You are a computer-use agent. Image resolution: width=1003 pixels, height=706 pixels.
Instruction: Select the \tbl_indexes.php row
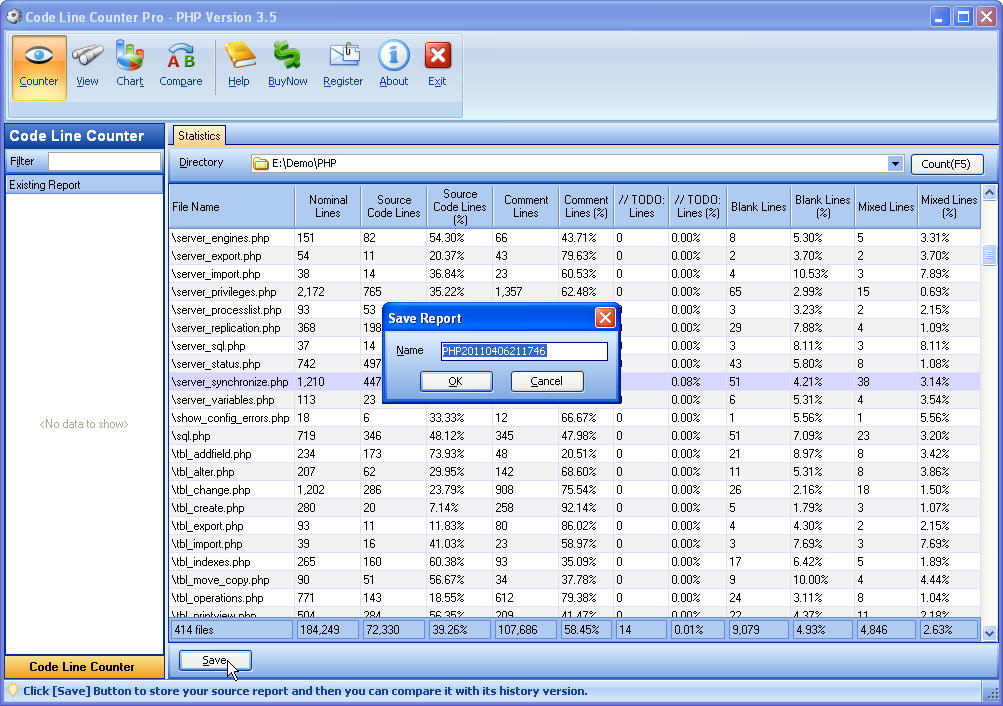(574, 562)
